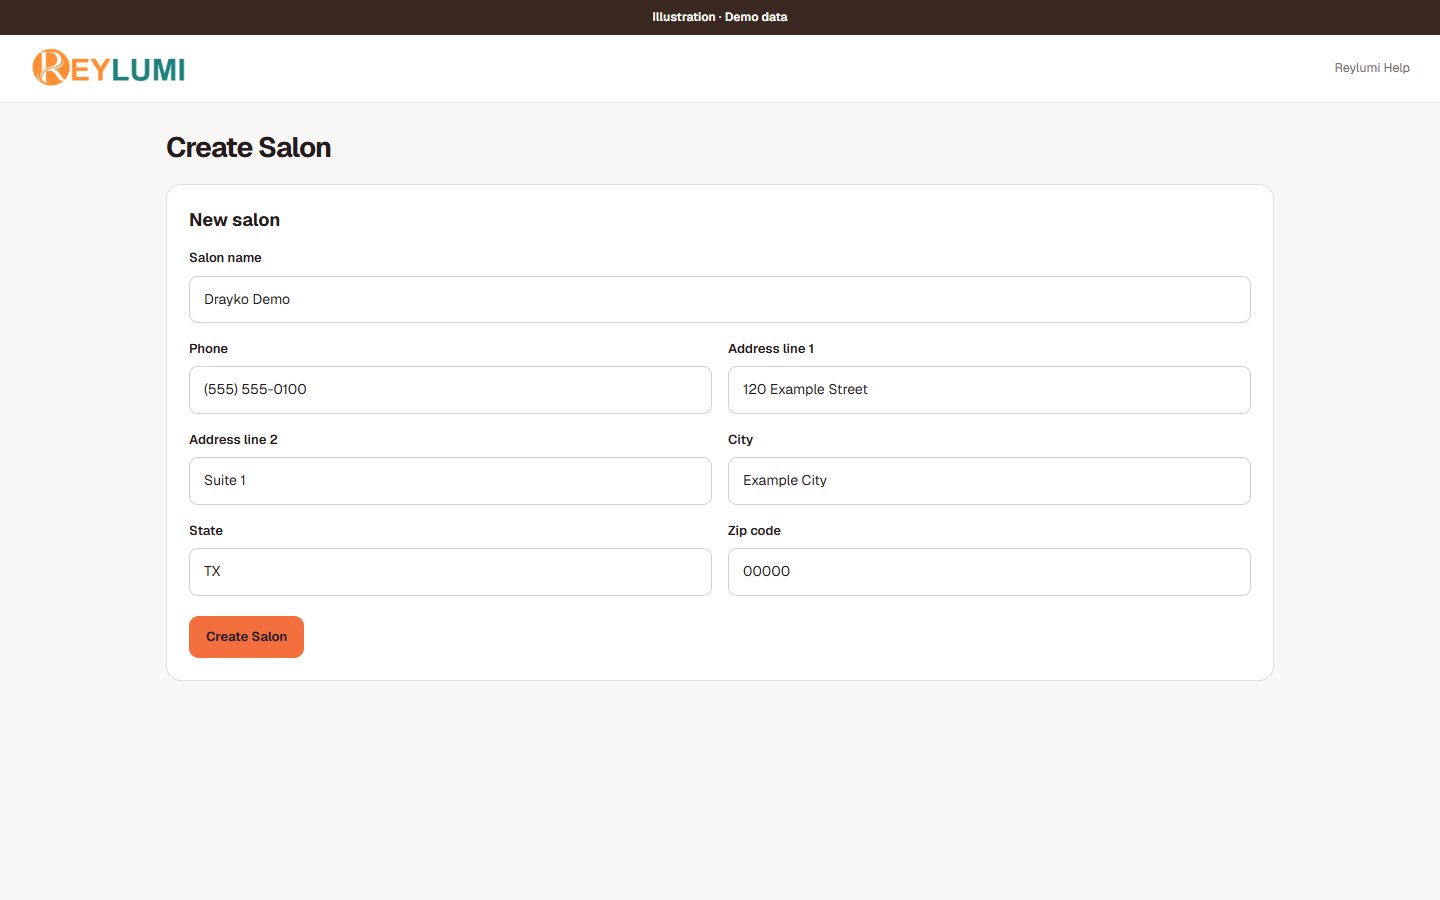
Task: Click the 'New salon' section title
Action: [234, 220]
